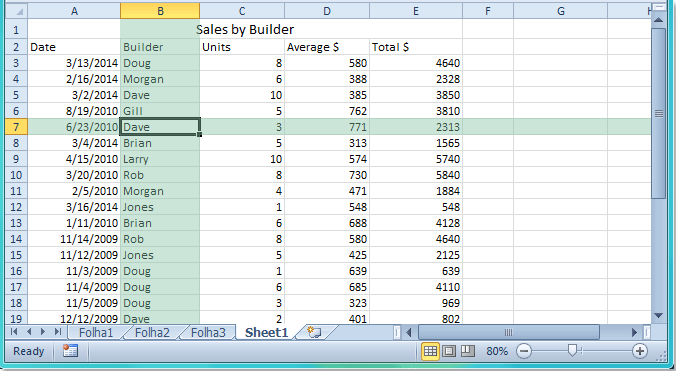Select the 'Total $' header cell
Viewport: 676px width, 371px height.
(x=416, y=47)
